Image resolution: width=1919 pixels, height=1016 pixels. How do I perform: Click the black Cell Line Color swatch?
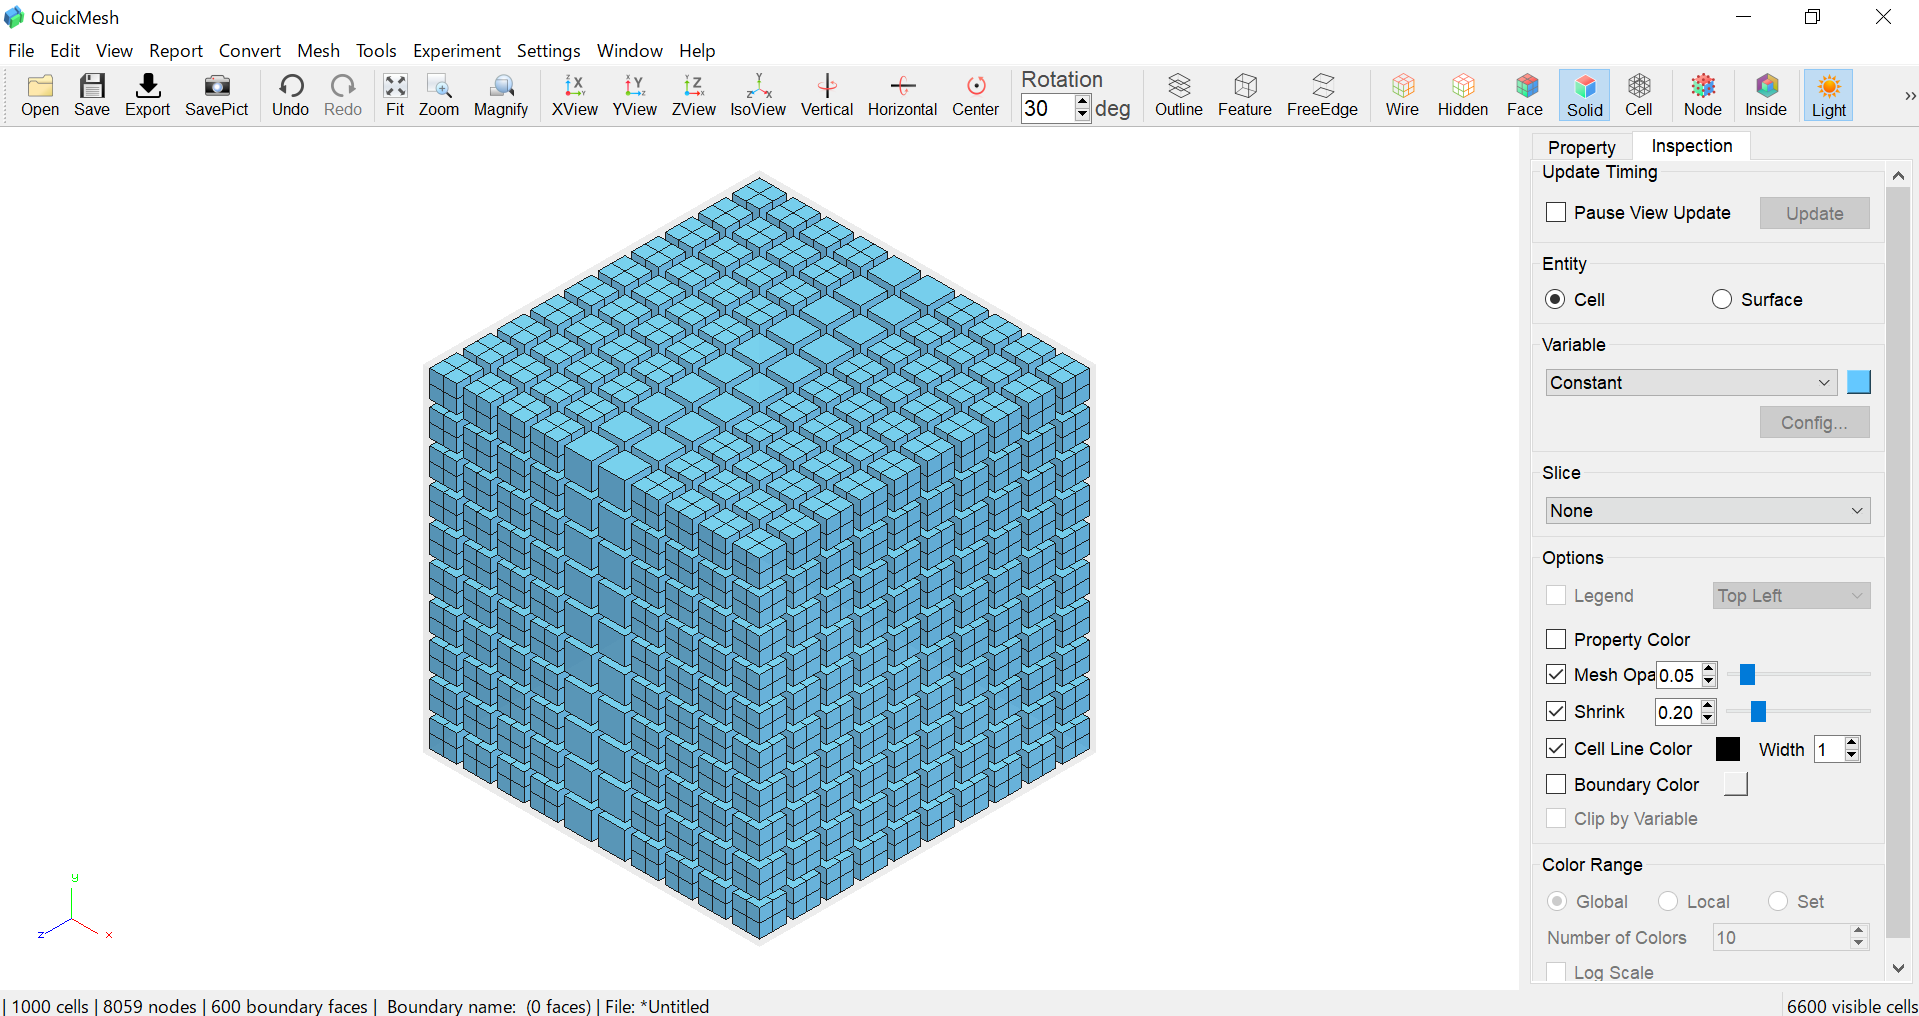point(1728,749)
